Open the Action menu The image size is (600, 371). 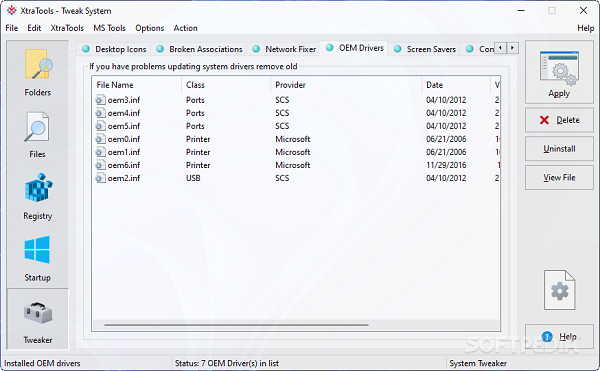(x=186, y=28)
